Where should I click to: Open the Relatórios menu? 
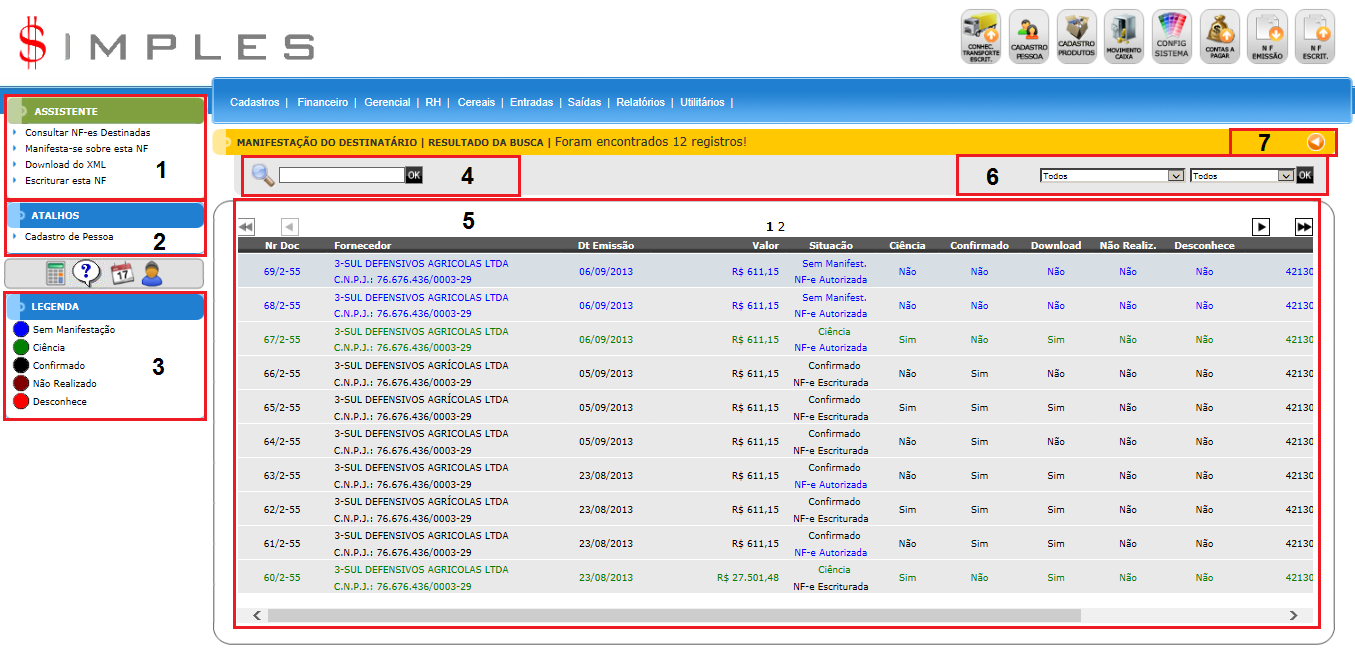coord(640,102)
